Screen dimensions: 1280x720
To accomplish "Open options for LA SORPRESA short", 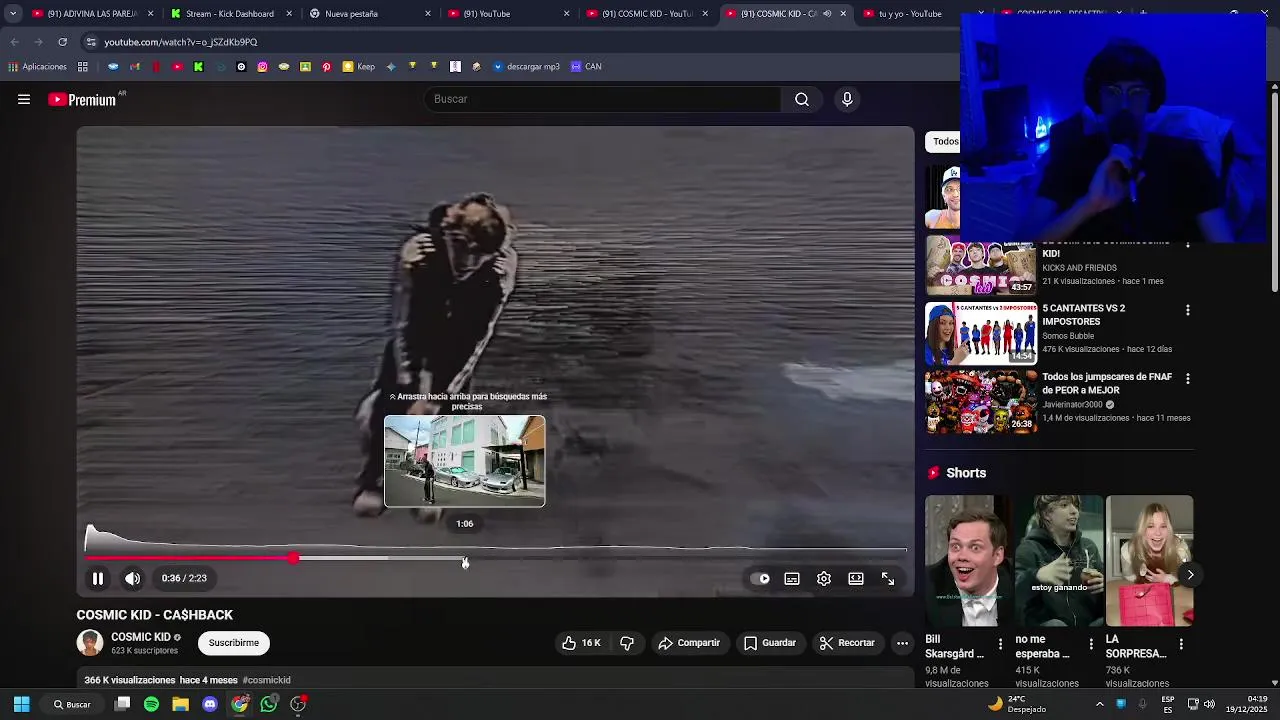I will pos(1181,644).
